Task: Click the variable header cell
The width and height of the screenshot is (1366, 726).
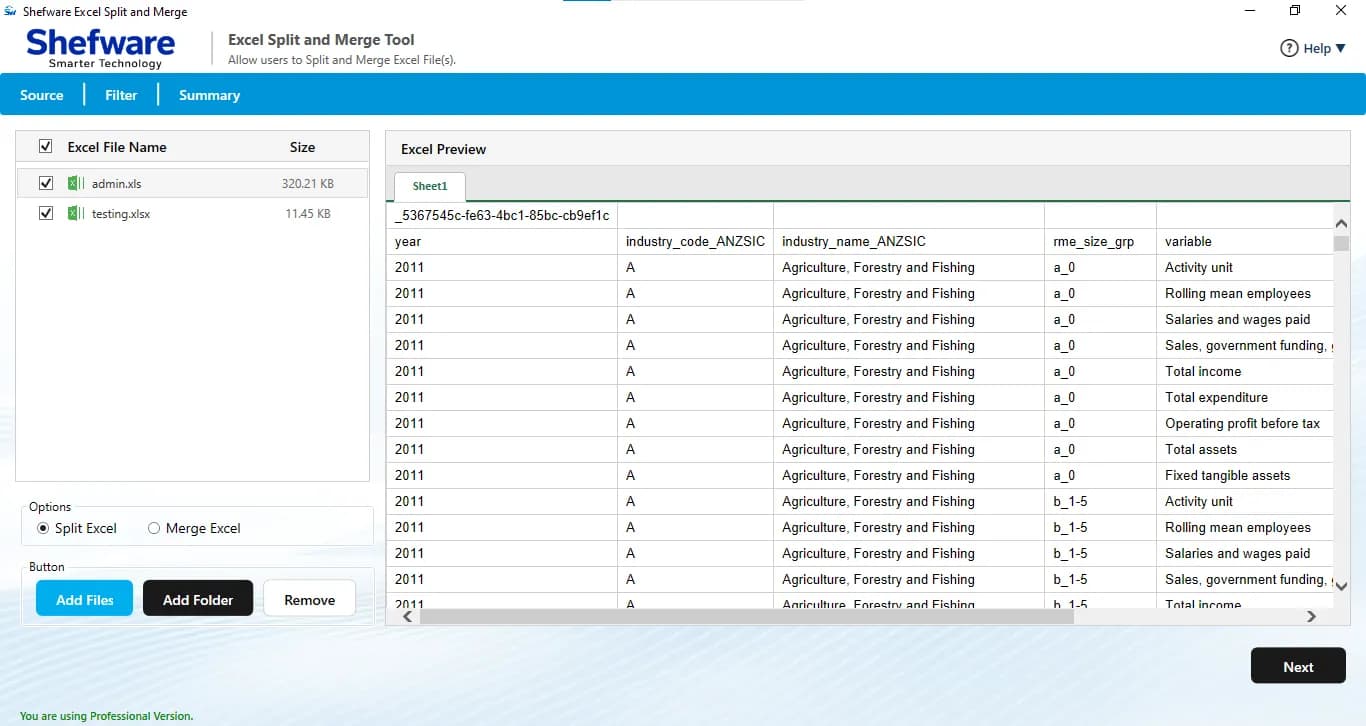Action: pyautogui.click(x=1244, y=241)
